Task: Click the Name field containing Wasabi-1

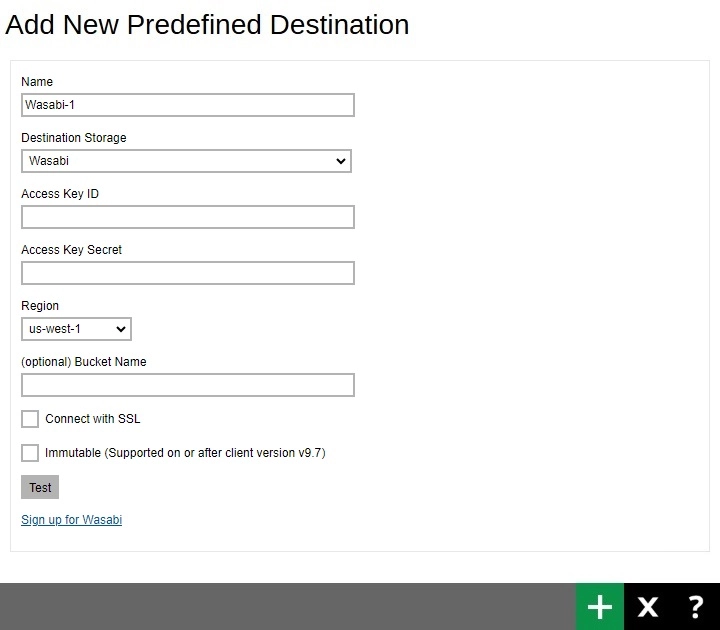Action: 188,105
